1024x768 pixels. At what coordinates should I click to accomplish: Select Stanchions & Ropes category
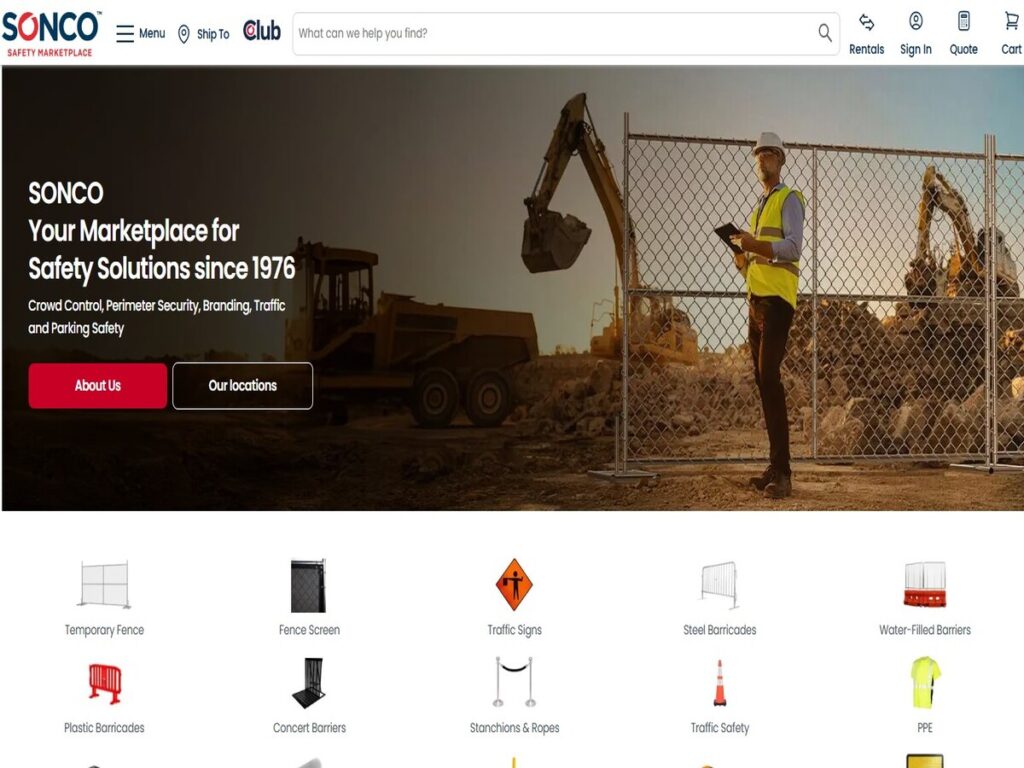tap(514, 697)
